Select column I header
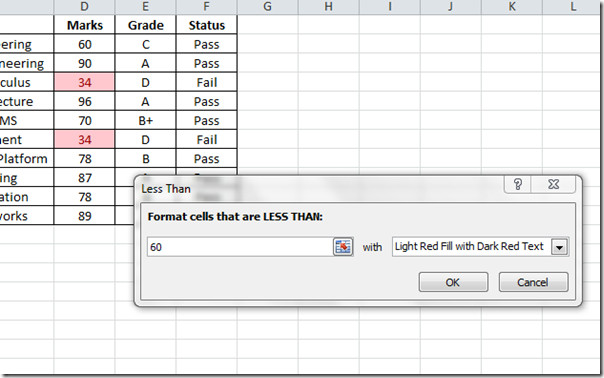The width and height of the screenshot is (604, 378). coord(389,7)
